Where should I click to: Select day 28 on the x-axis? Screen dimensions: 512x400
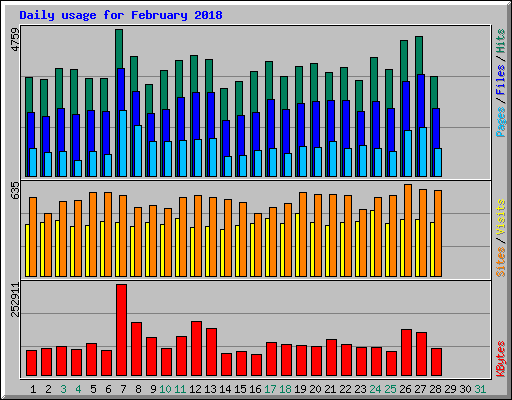click(x=435, y=389)
